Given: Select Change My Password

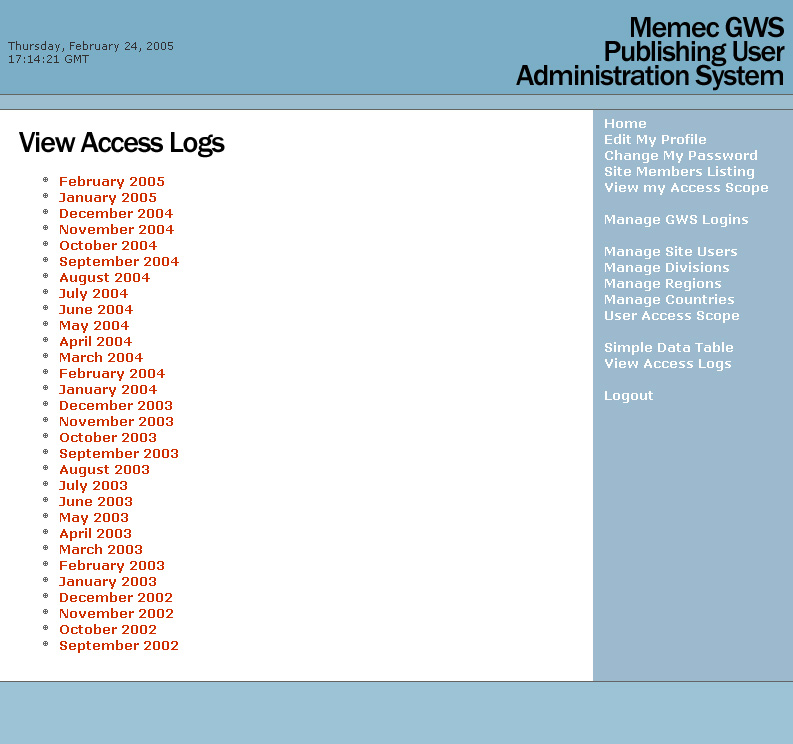Looking at the screenshot, I should (681, 156).
